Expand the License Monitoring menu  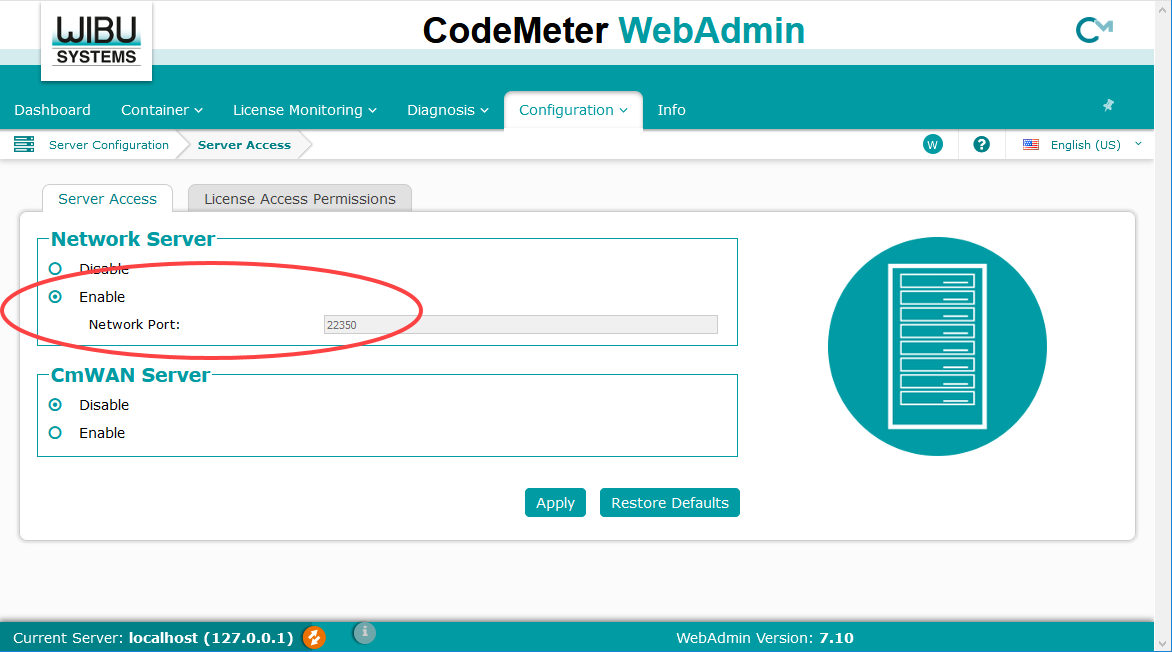click(x=304, y=110)
